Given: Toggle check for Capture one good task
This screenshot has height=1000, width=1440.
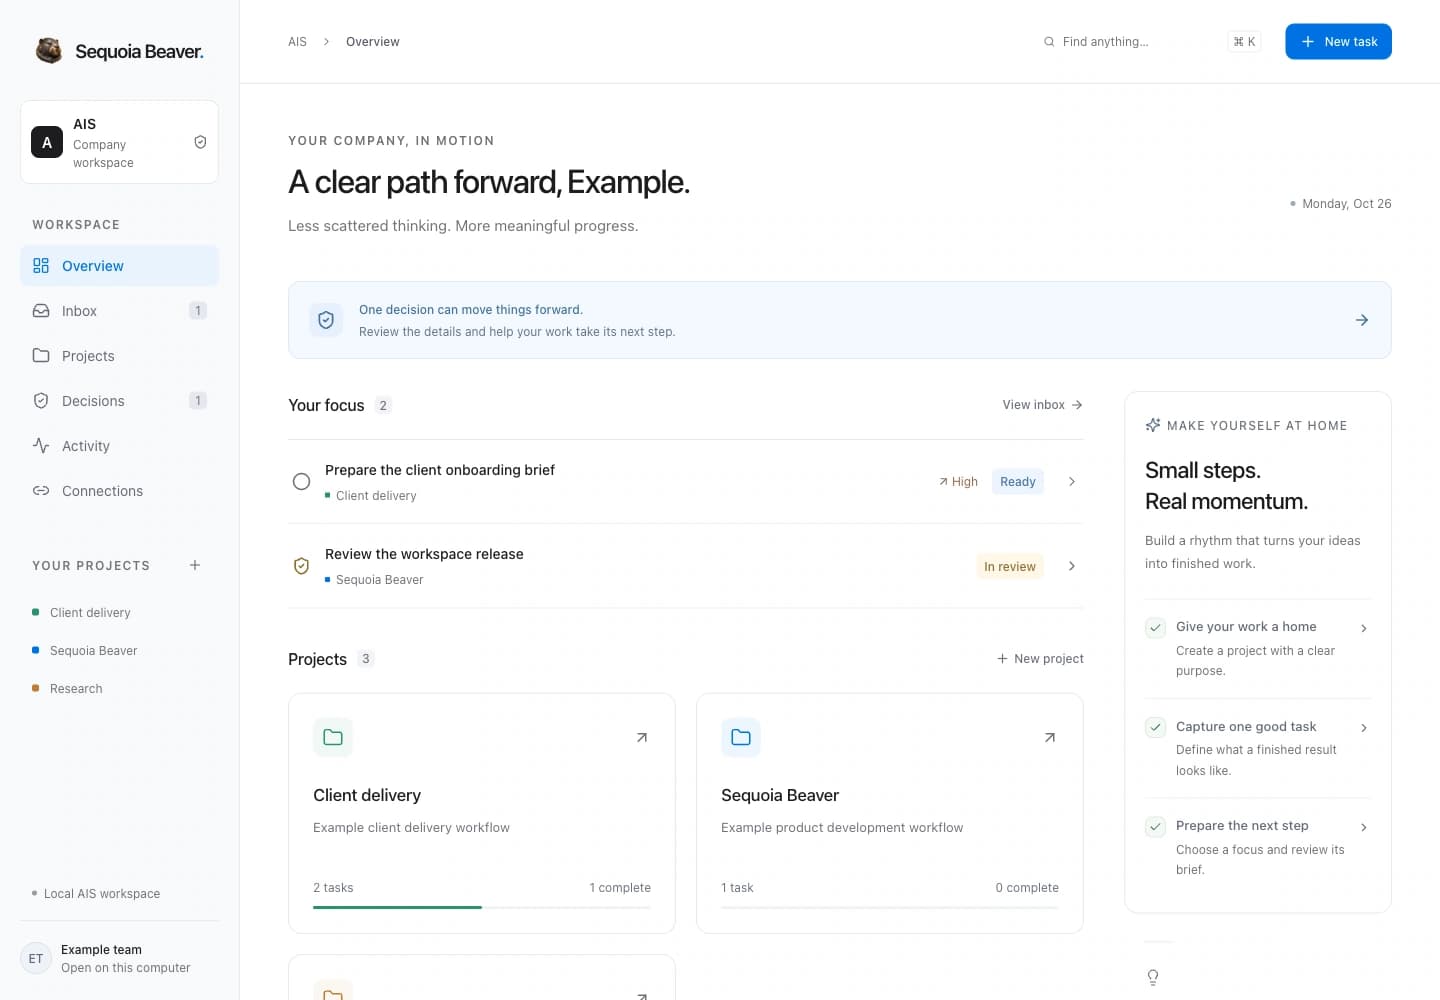Looking at the screenshot, I should pyautogui.click(x=1156, y=727).
